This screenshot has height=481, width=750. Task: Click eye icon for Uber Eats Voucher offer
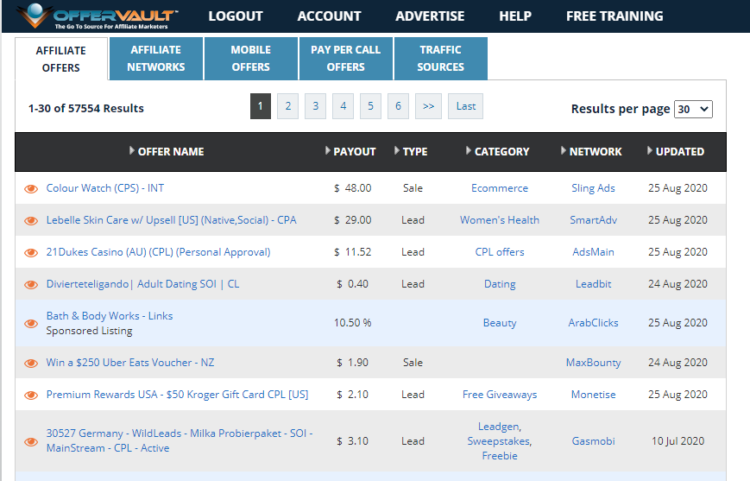(x=31, y=363)
